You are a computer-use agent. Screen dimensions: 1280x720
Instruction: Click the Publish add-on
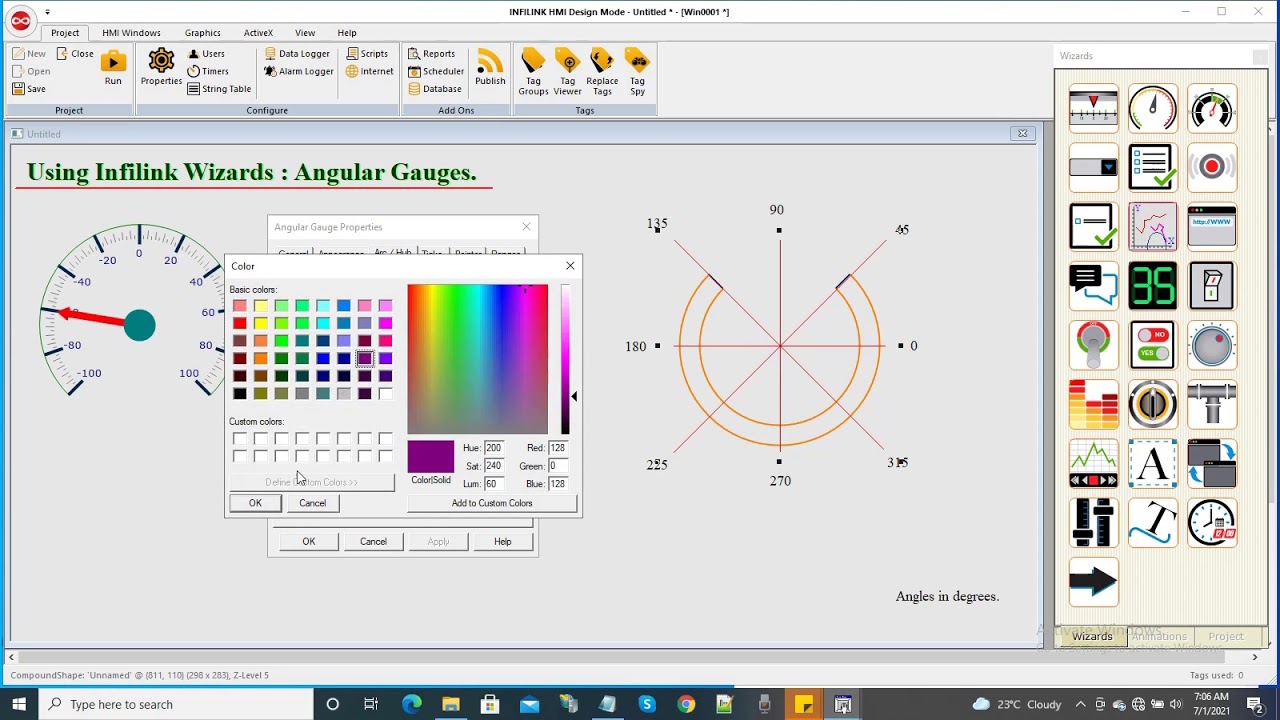coord(490,68)
